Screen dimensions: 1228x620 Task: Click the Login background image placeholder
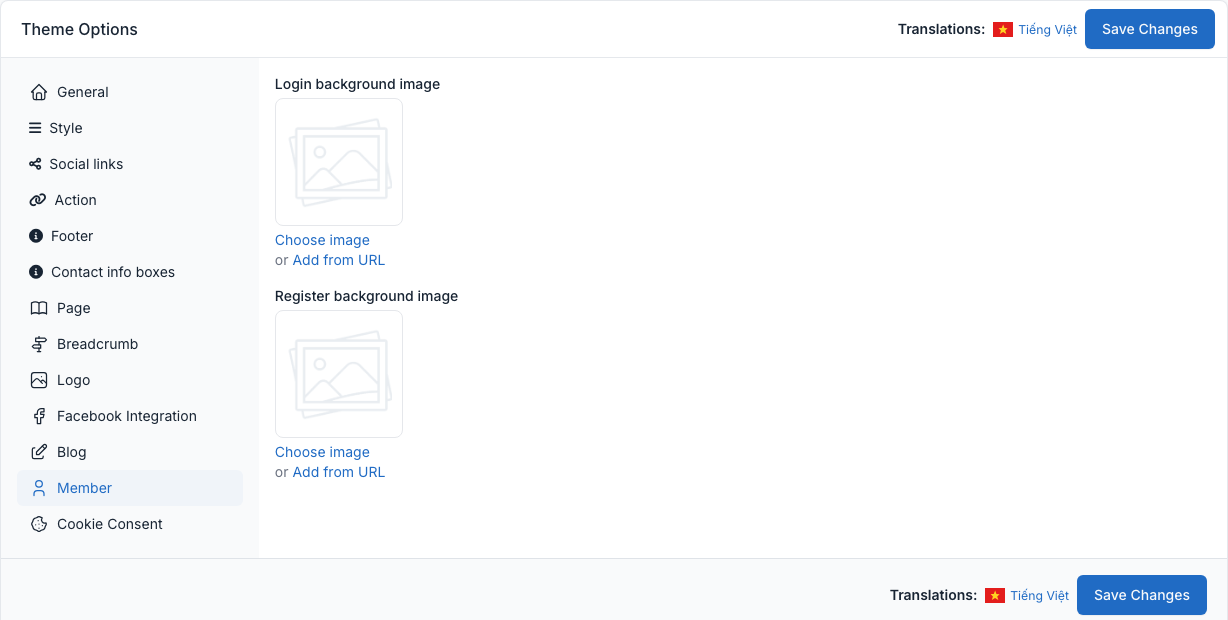(339, 162)
